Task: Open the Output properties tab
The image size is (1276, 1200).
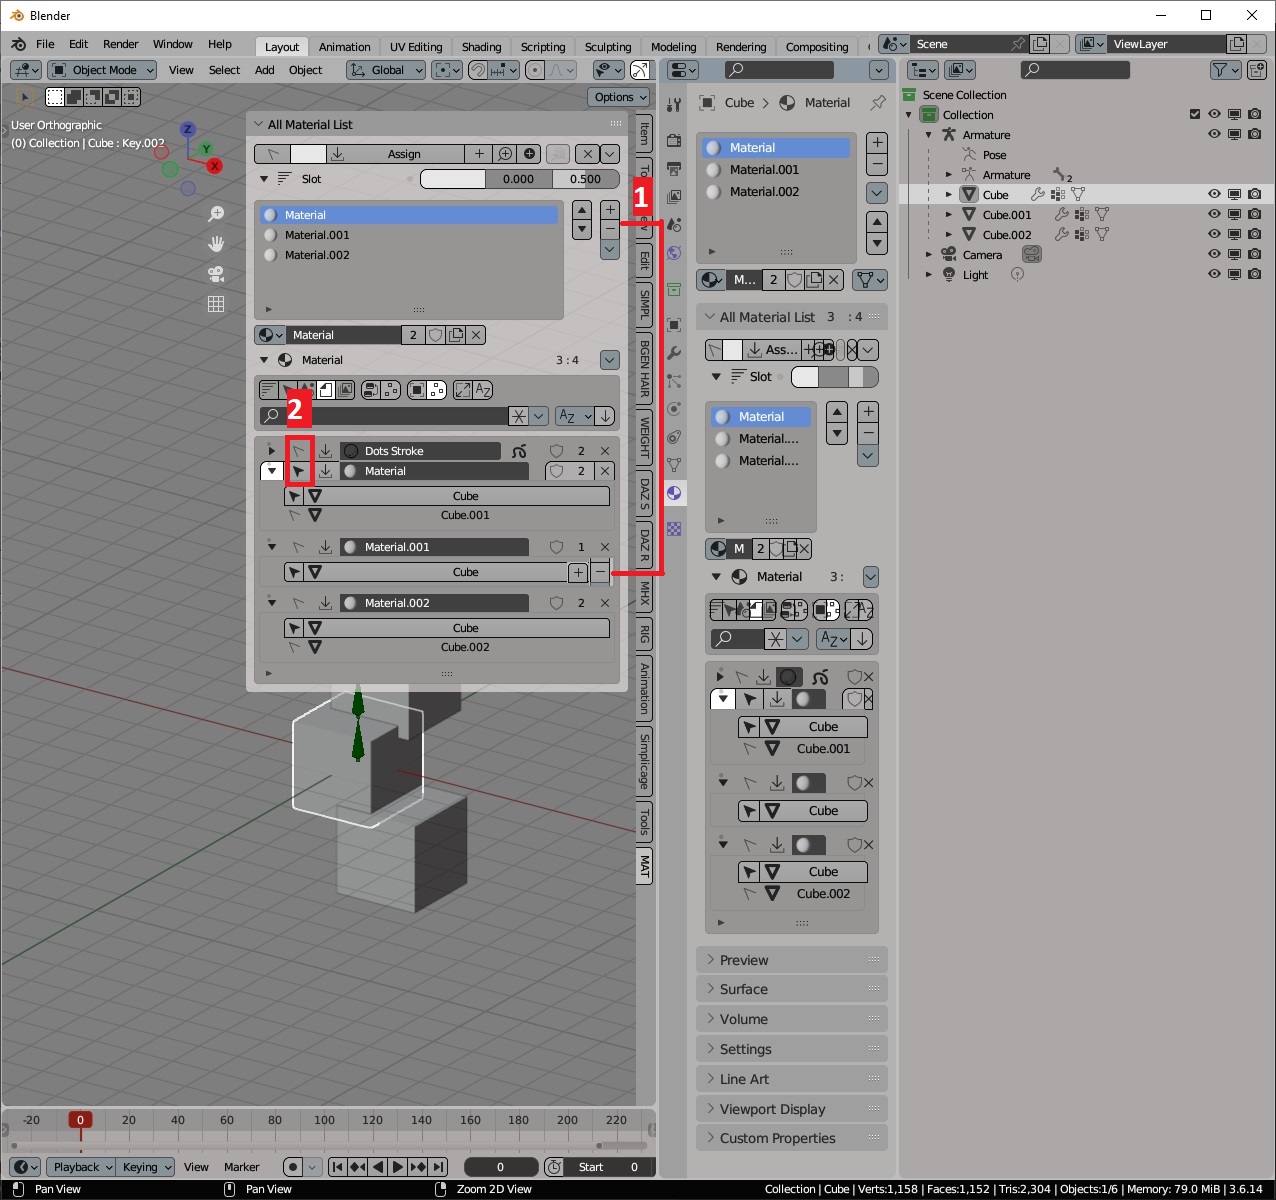Action: 674,168
